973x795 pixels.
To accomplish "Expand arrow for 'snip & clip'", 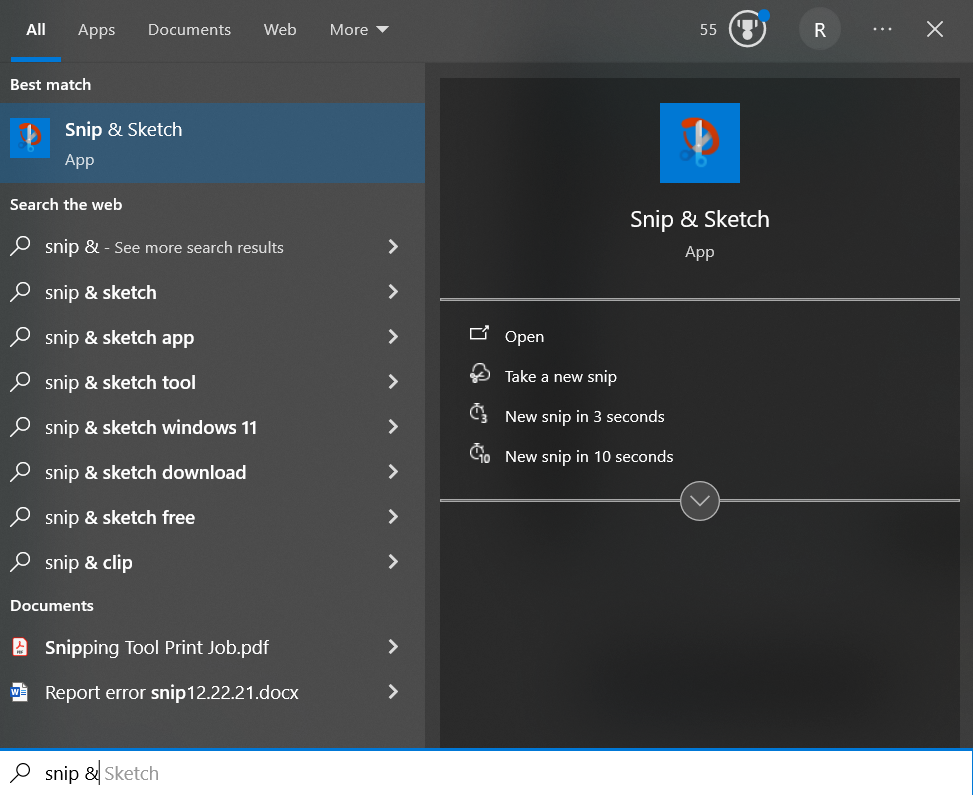I will click(393, 562).
